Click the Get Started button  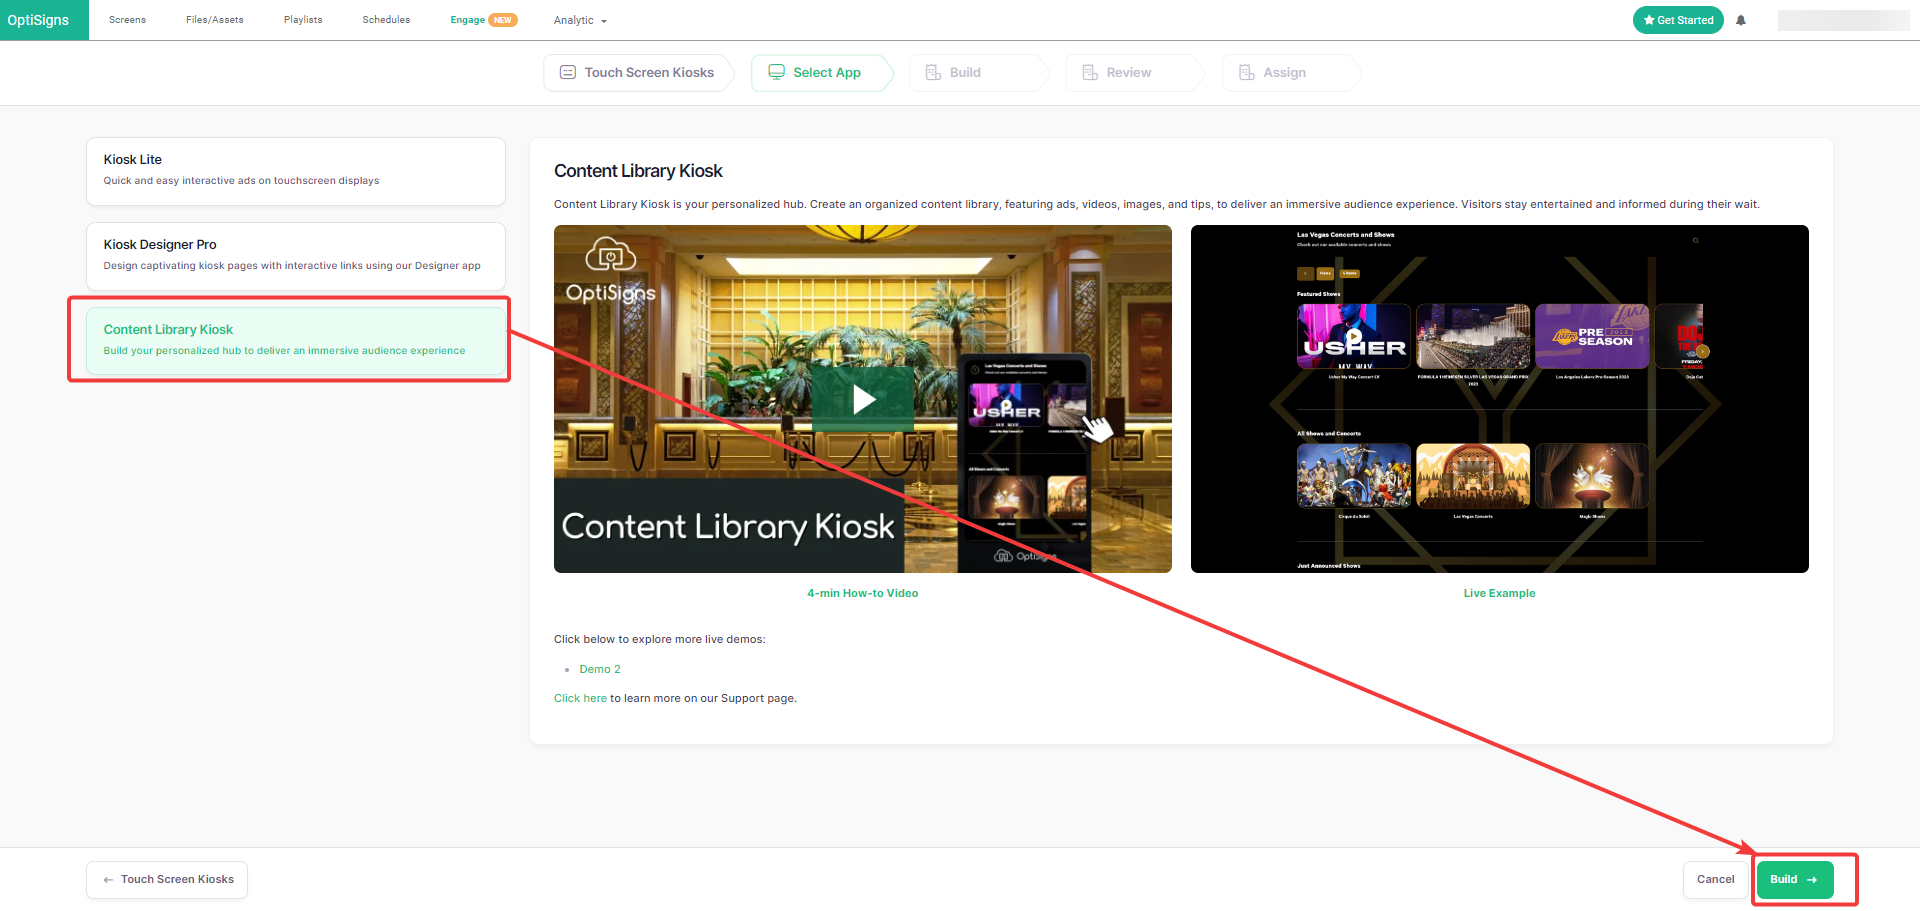(1678, 20)
